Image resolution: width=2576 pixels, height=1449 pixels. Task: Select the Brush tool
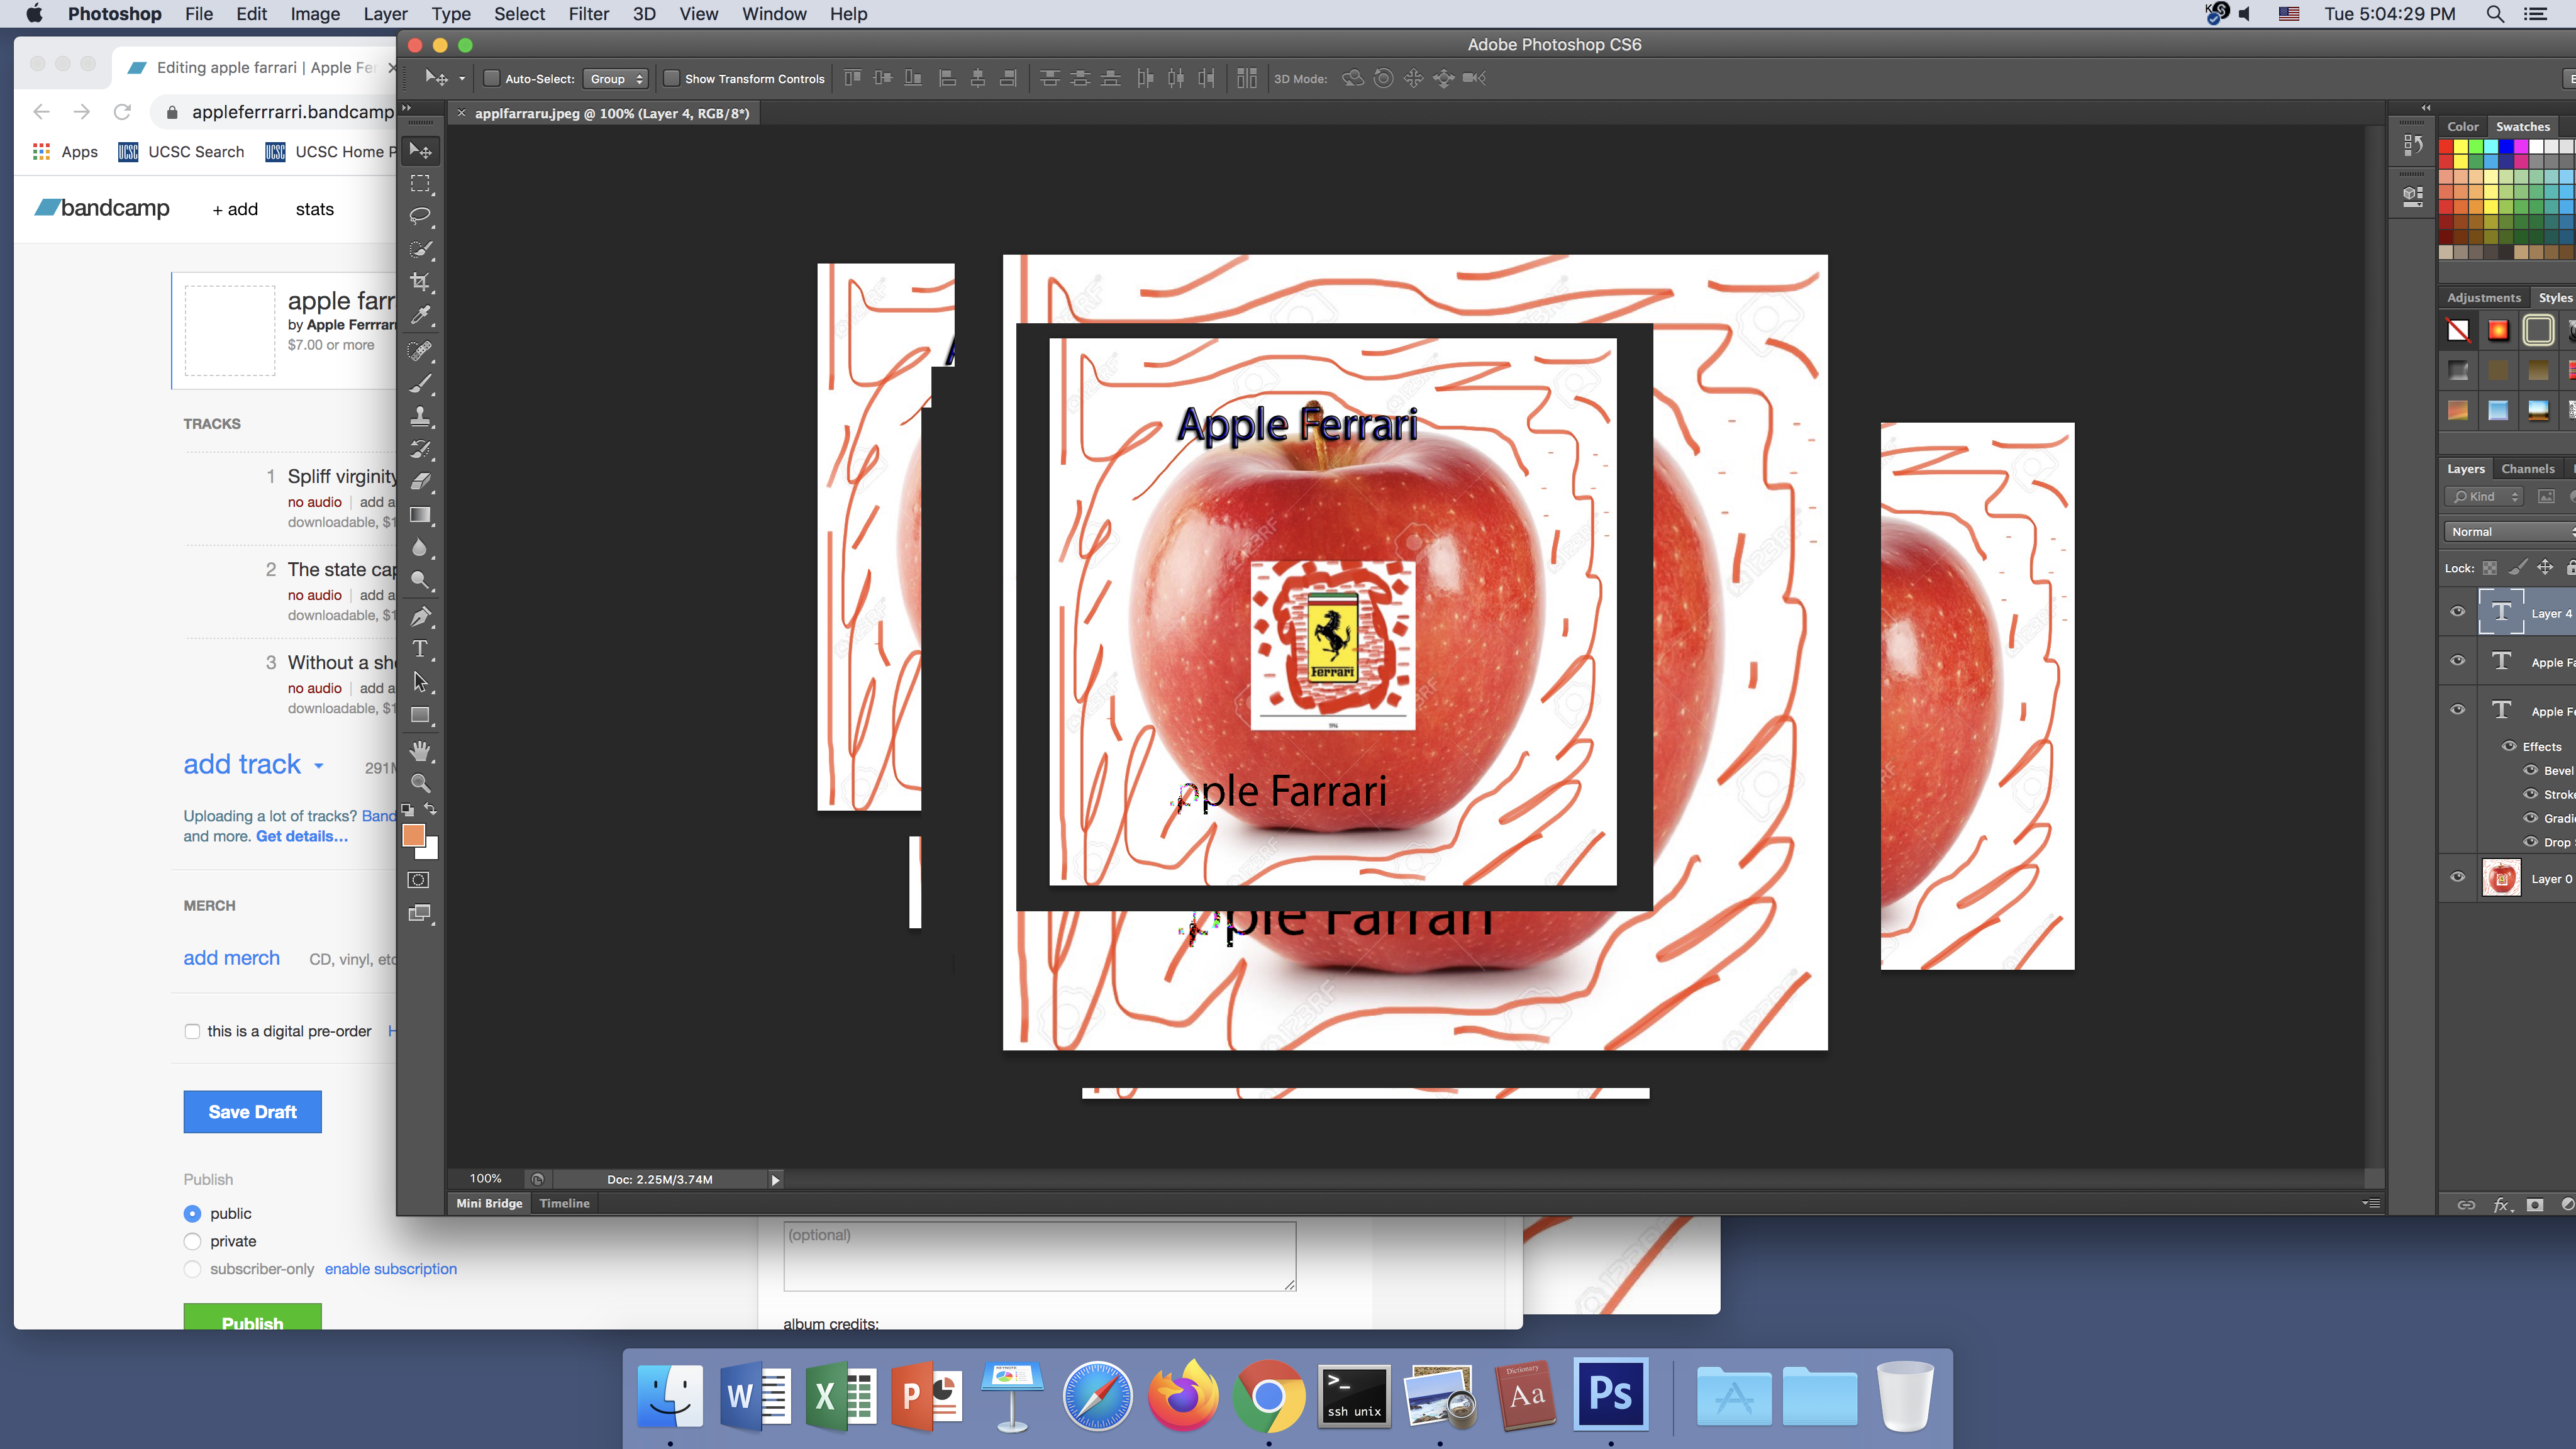point(420,383)
